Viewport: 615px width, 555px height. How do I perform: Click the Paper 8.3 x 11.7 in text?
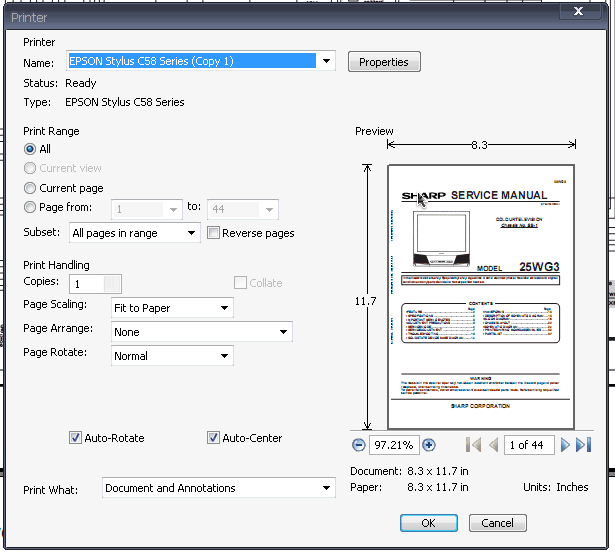click(409, 487)
